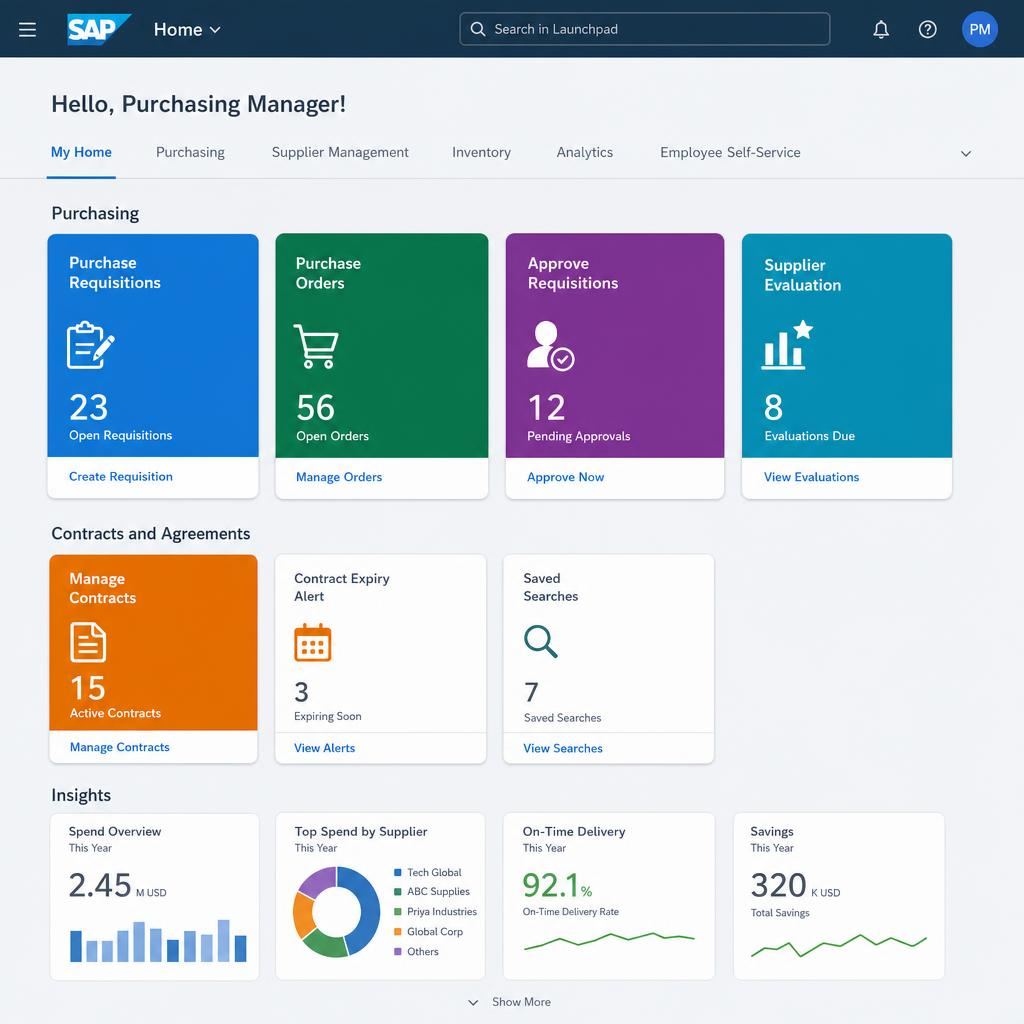Click the SAP logo

99,29
